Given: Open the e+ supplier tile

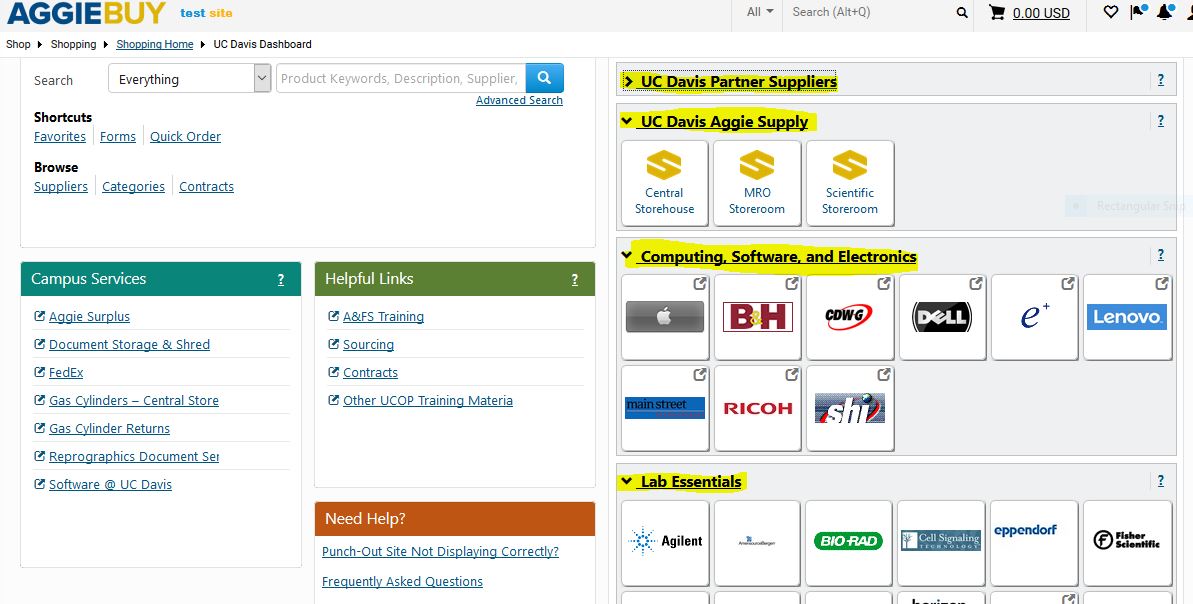Looking at the screenshot, I should 1035,317.
